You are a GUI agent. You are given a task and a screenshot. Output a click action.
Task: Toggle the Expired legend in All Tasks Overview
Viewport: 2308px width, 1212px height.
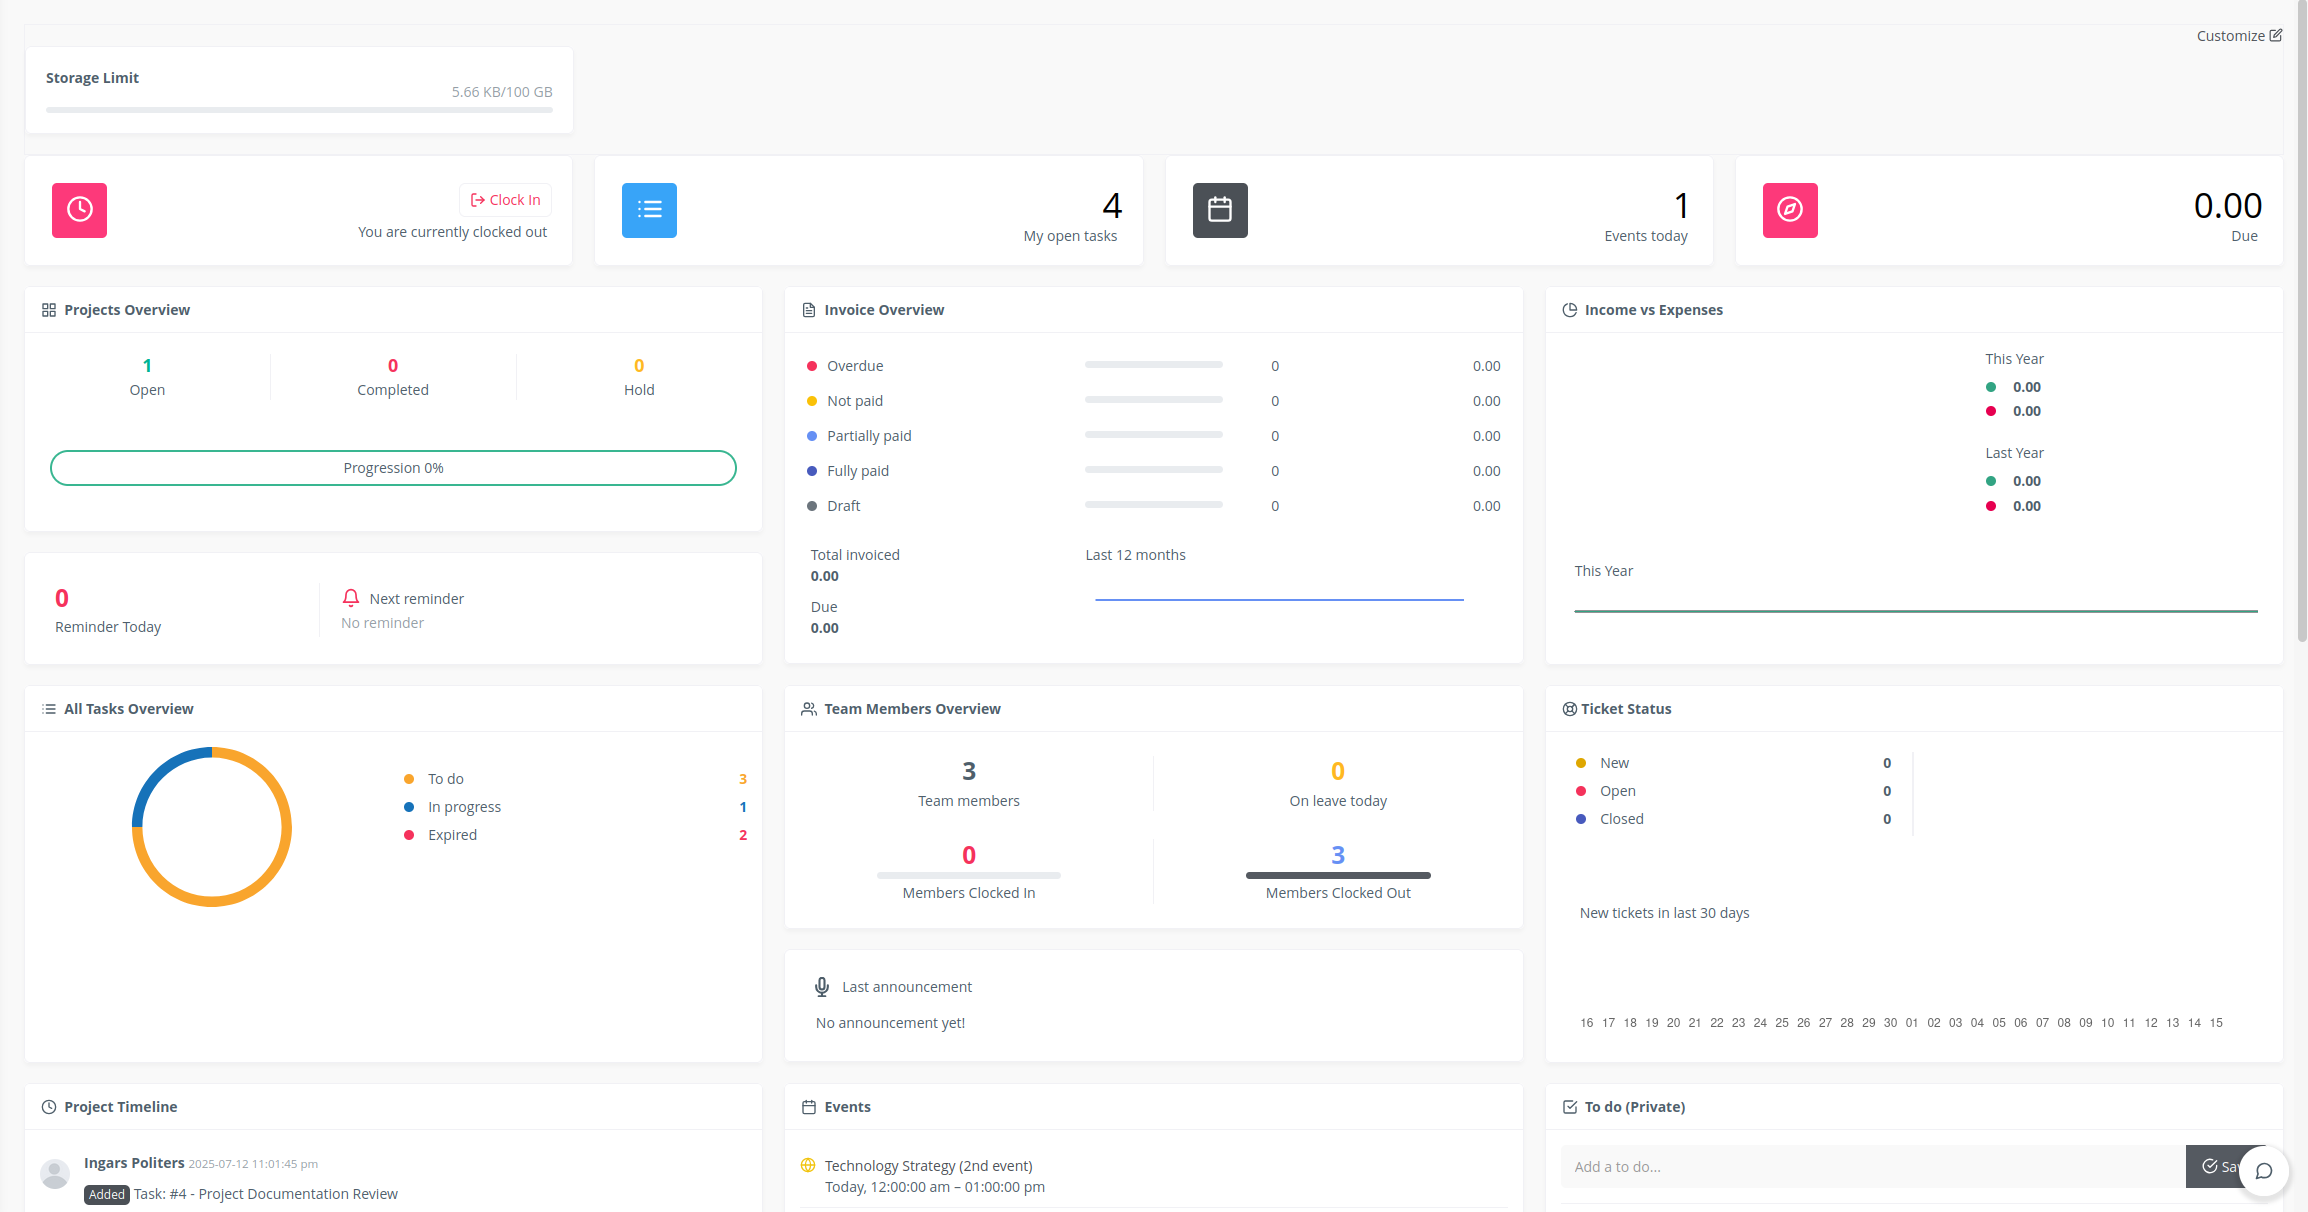pyautogui.click(x=451, y=834)
